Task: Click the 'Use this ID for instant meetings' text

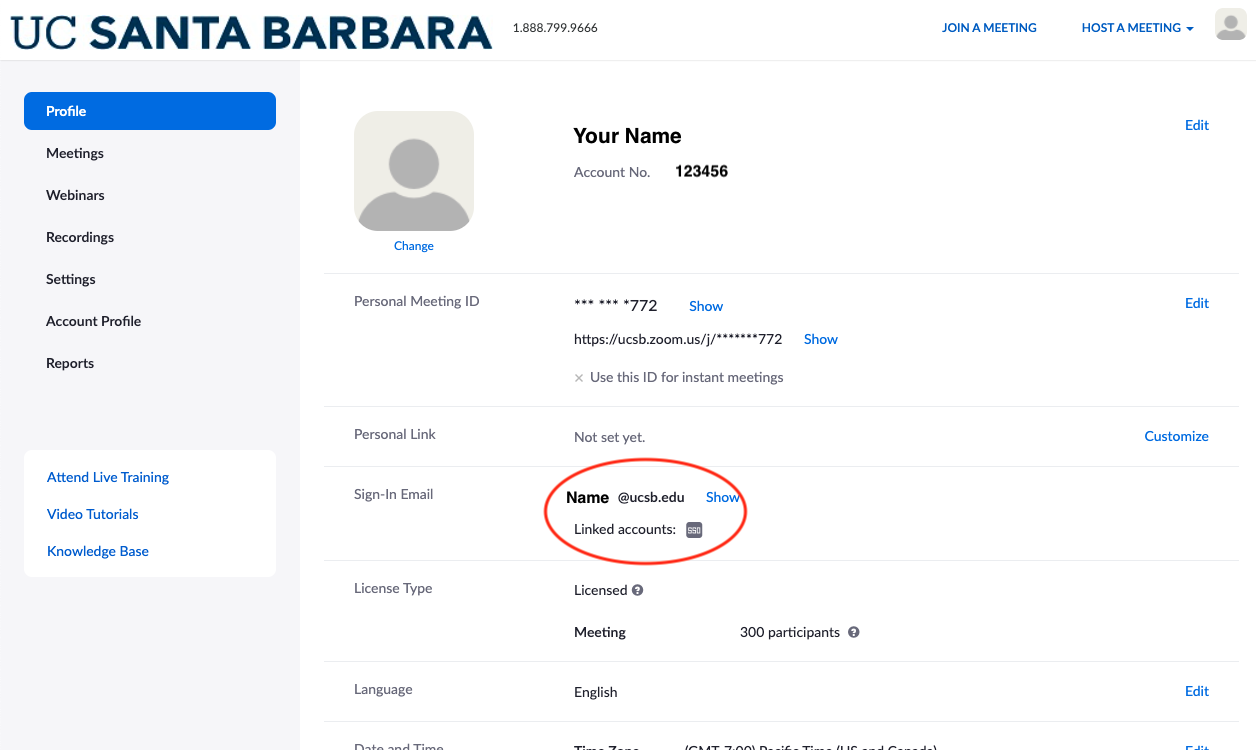Action: pyautogui.click(x=687, y=377)
